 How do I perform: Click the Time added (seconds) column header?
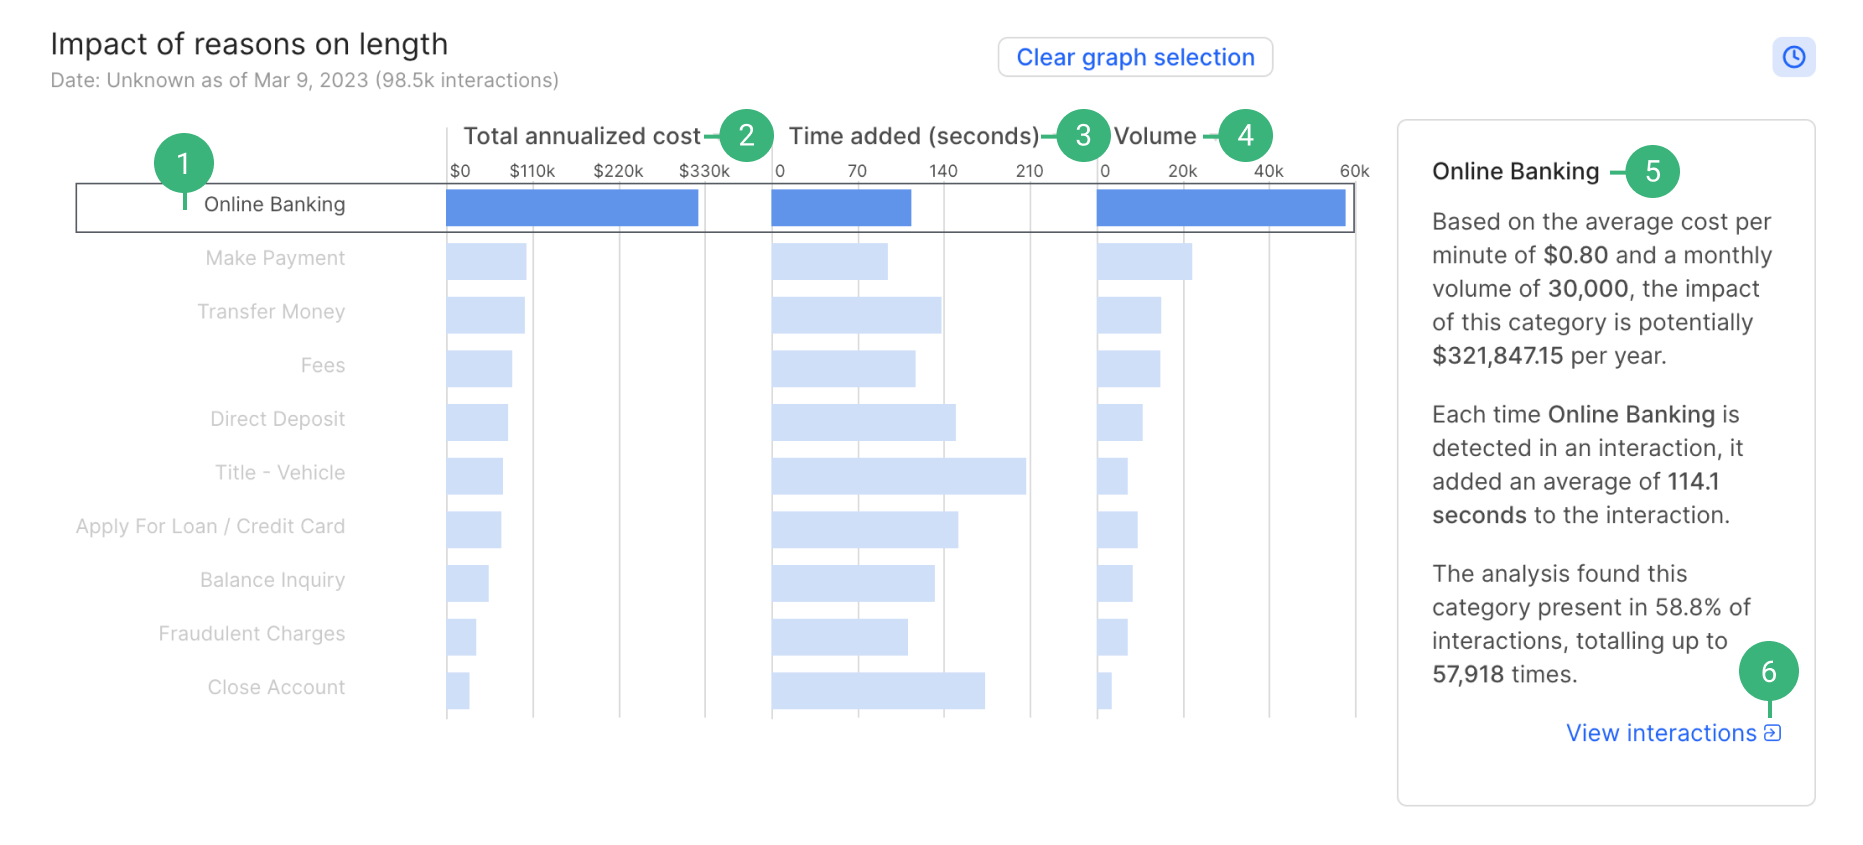[913, 136]
